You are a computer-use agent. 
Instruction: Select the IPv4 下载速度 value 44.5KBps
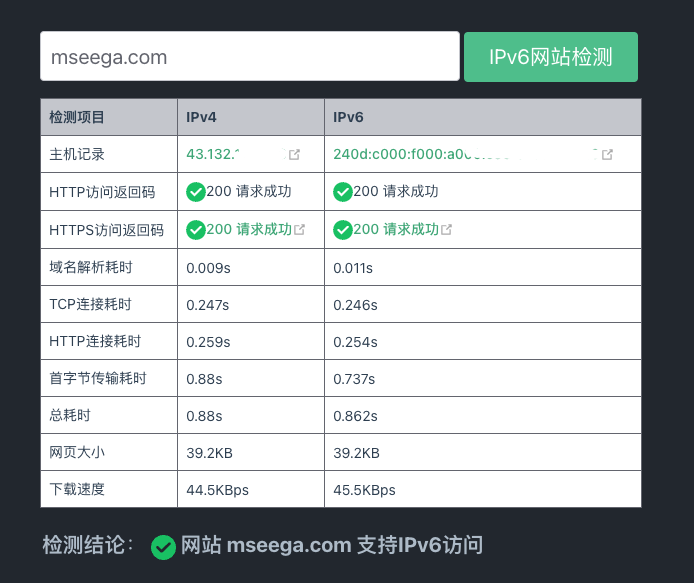point(217,490)
